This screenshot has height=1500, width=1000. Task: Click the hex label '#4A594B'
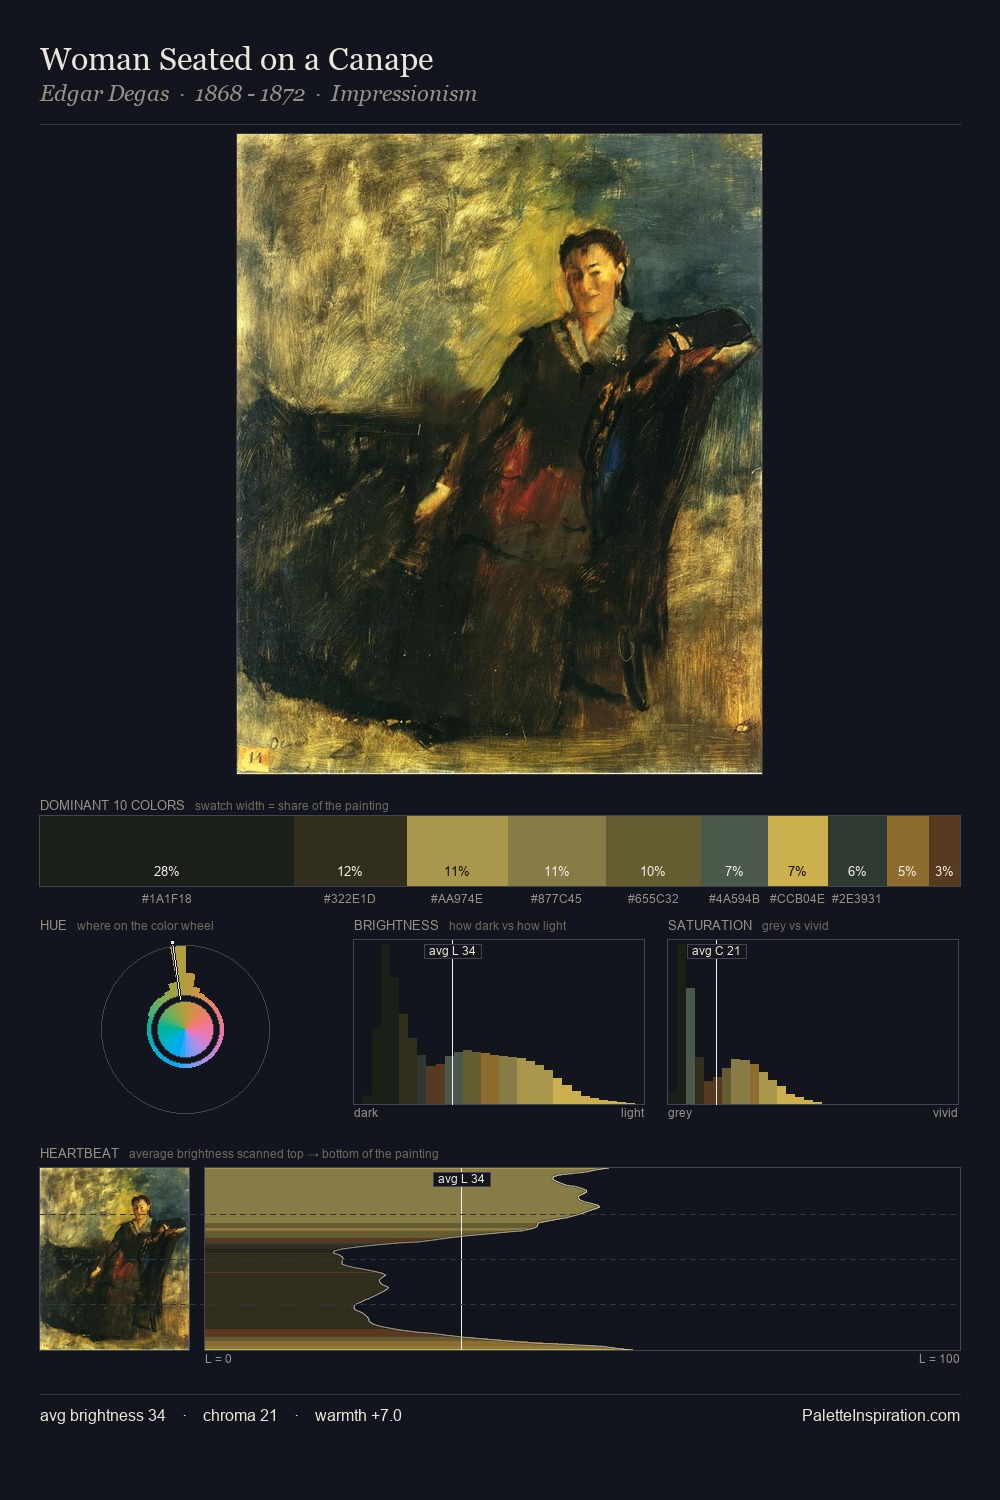click(x=734, y=899)
